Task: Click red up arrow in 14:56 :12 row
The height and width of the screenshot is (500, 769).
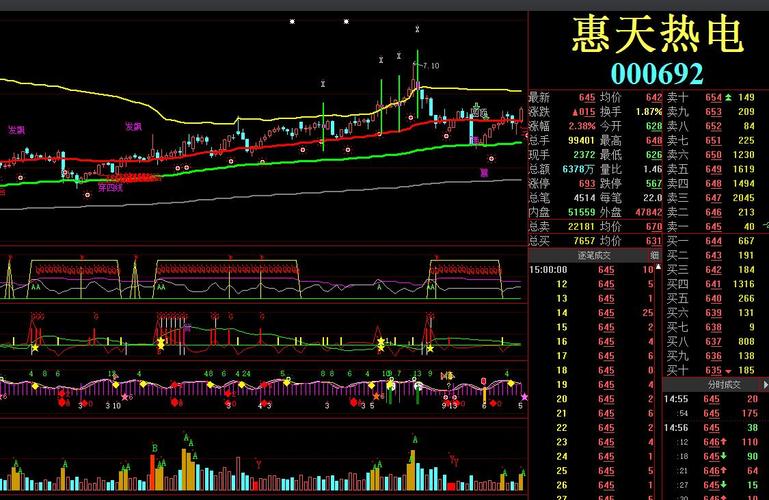Action: [723, 442]
